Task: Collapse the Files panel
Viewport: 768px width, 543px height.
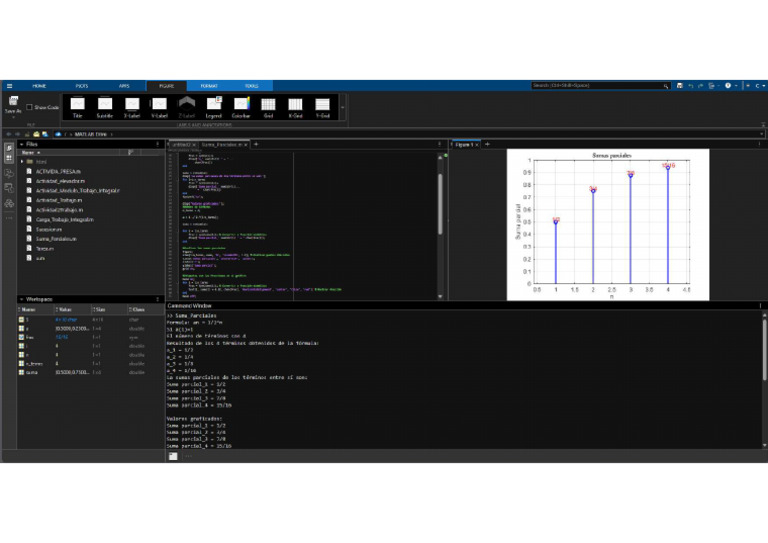Action: (x=22, y=144)
